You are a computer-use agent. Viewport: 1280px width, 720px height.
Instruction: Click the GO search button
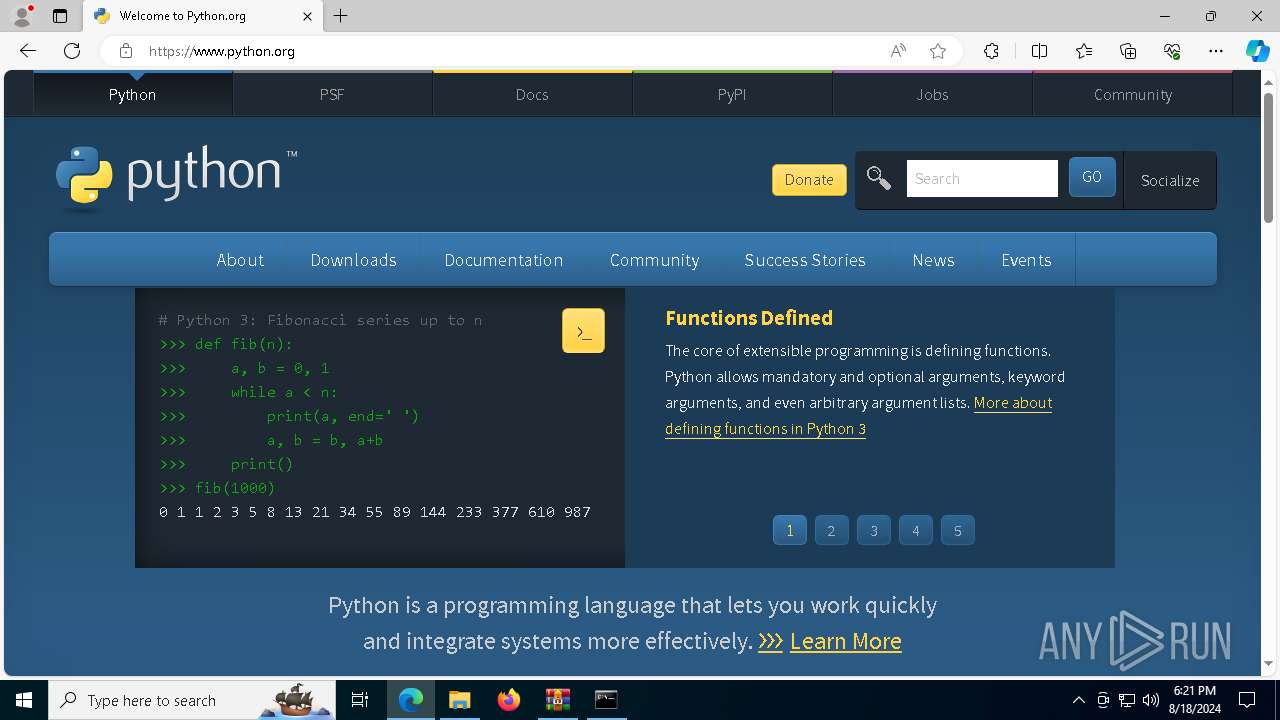[1092, 177]
